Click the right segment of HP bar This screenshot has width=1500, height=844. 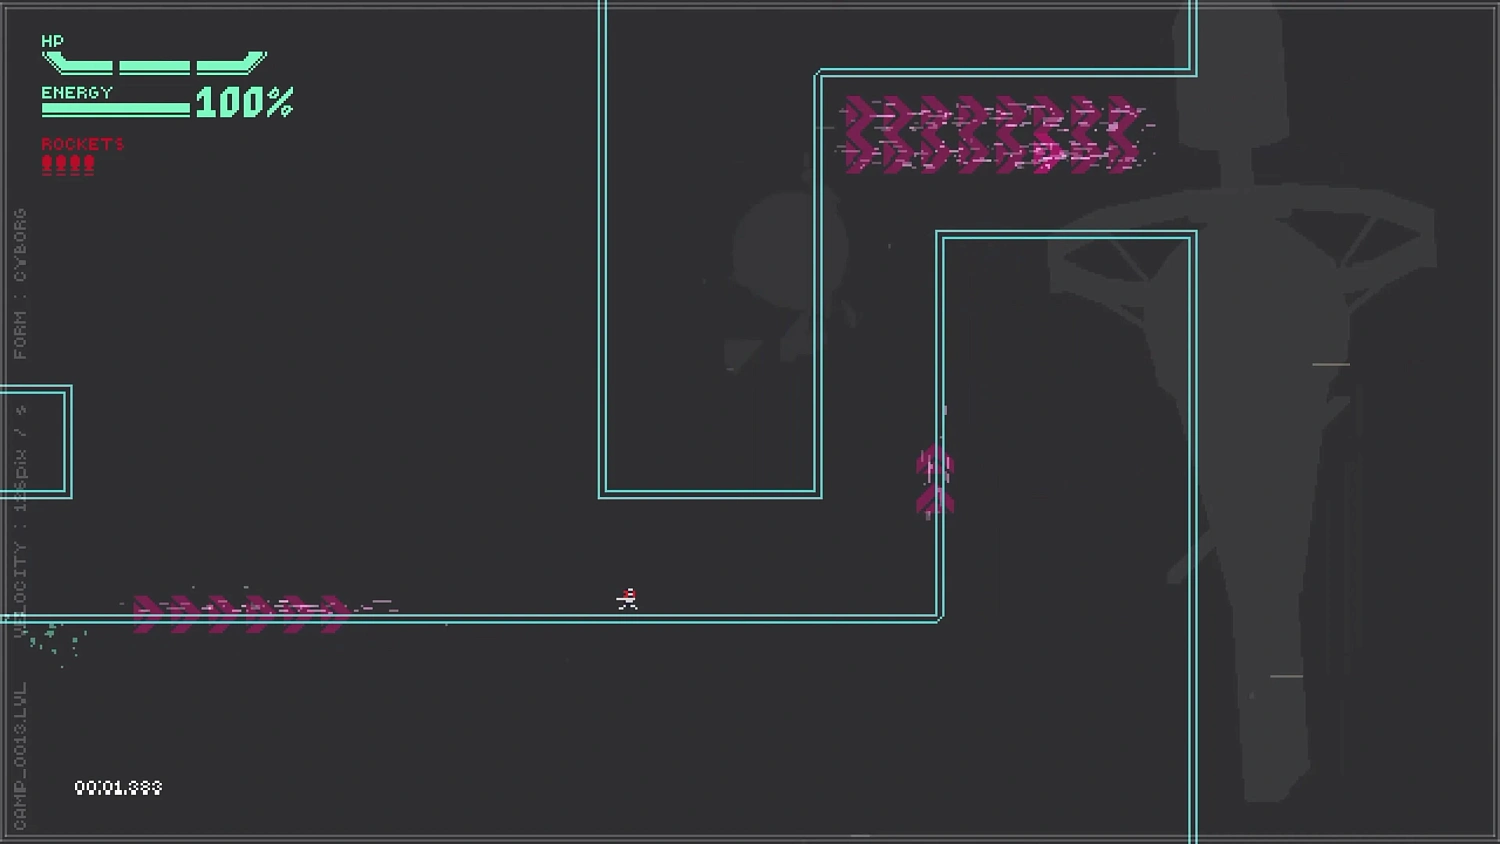230,65
